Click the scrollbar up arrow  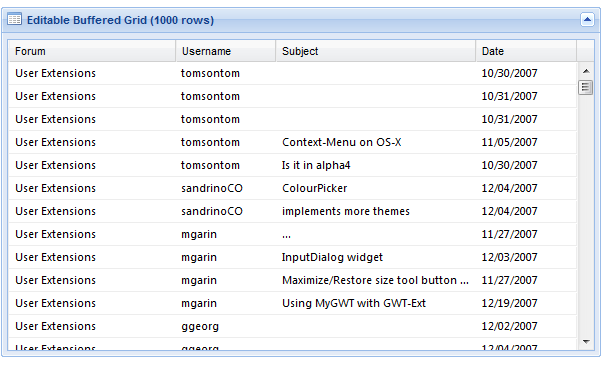pos(586,71)
